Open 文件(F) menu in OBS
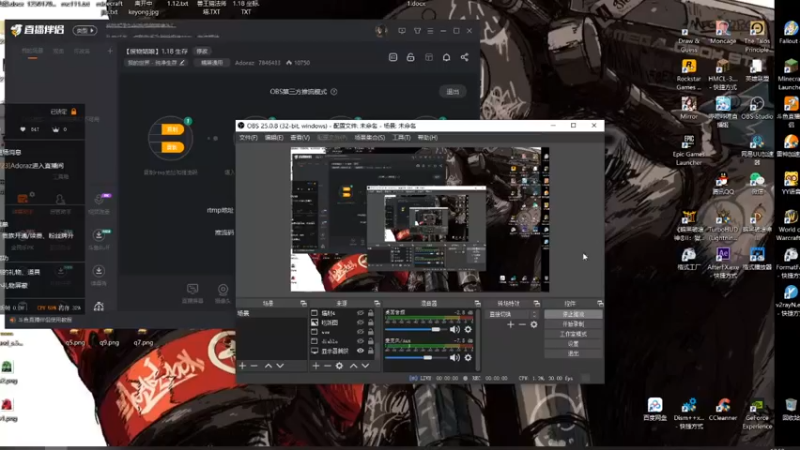This screenshot has width=800, height=450. (248, 138)
